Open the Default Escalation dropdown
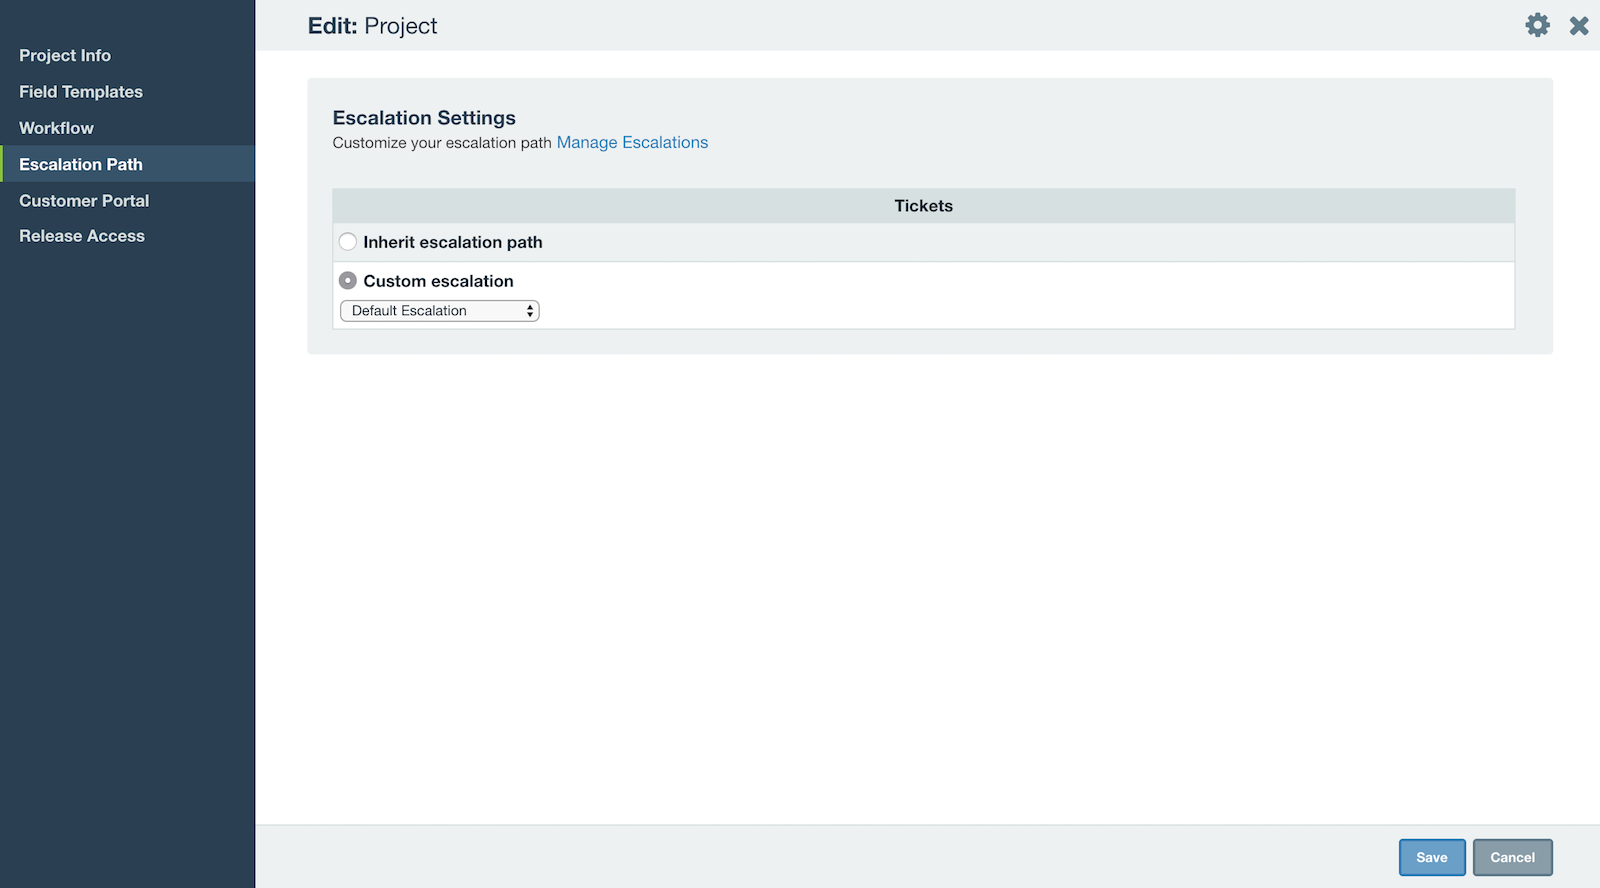 click(x=439, y=311)
